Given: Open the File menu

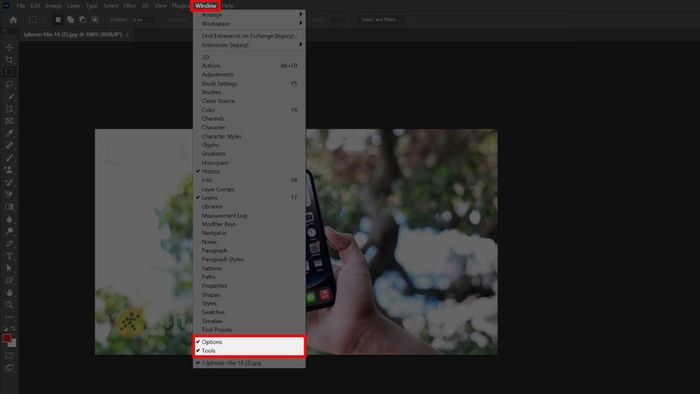Looking at the screenshot, I should [x=21, y=6].
